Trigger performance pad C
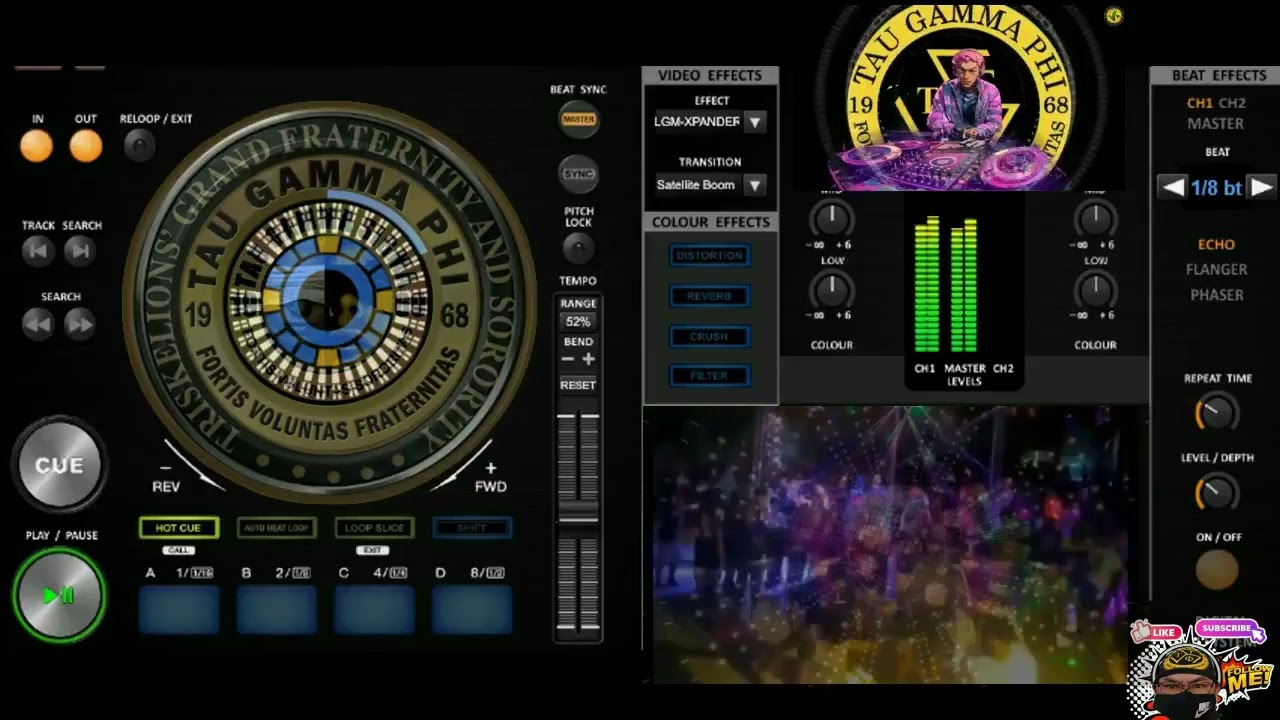Viewport: 1280px width, 720px height. [x=374, y=610]
